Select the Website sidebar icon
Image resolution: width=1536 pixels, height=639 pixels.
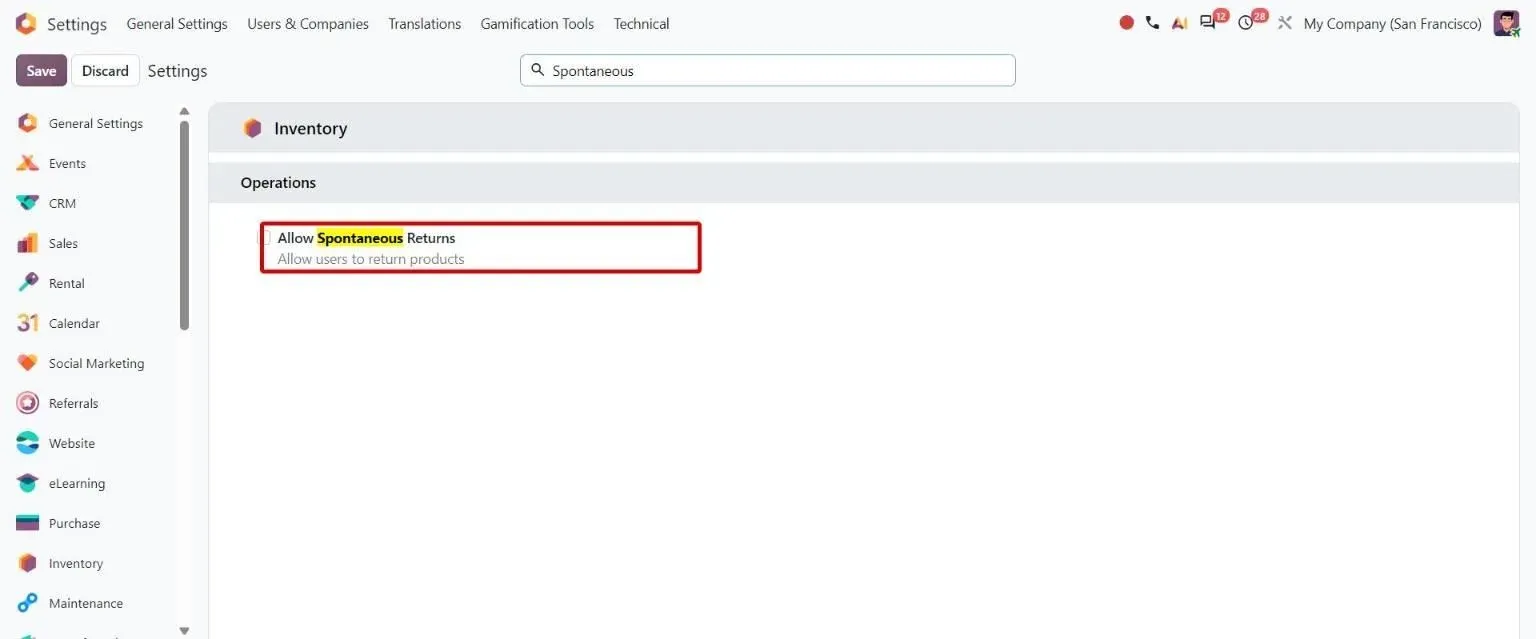pyautogui.click(x=28, y=443)
